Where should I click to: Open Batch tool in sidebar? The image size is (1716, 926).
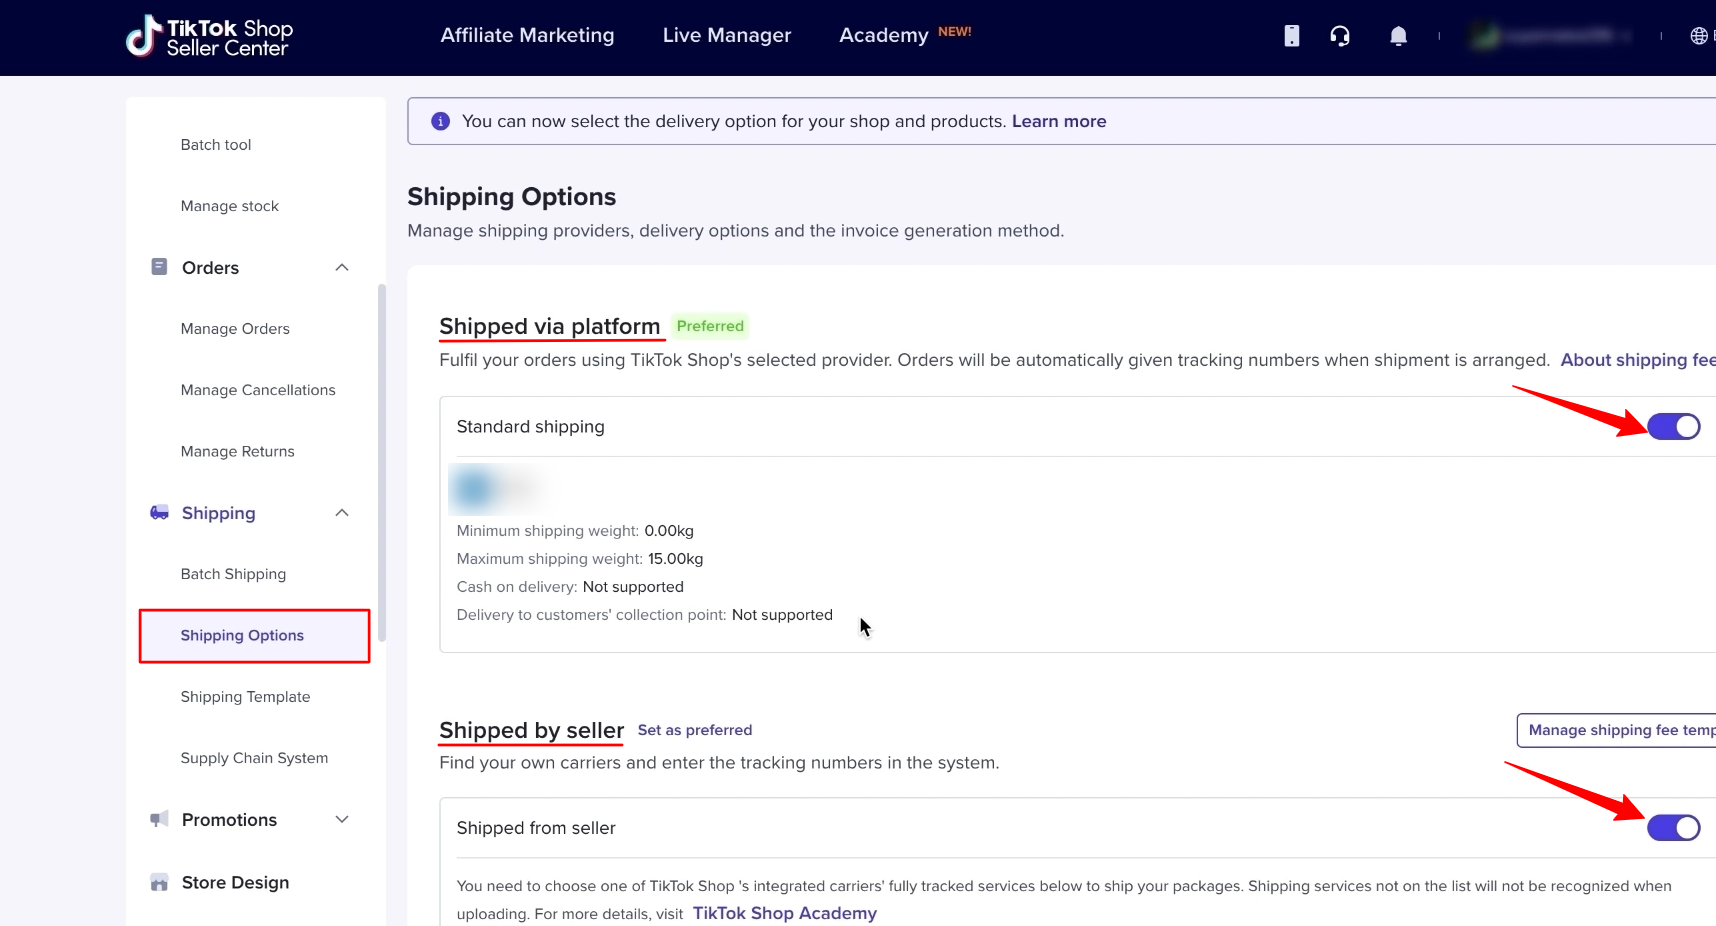click(x=216, y=145)
